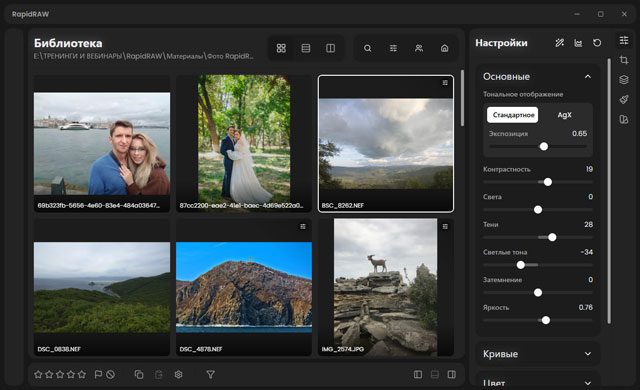
Task: Show the histogram chart icon
Action: tap(578, 42)
